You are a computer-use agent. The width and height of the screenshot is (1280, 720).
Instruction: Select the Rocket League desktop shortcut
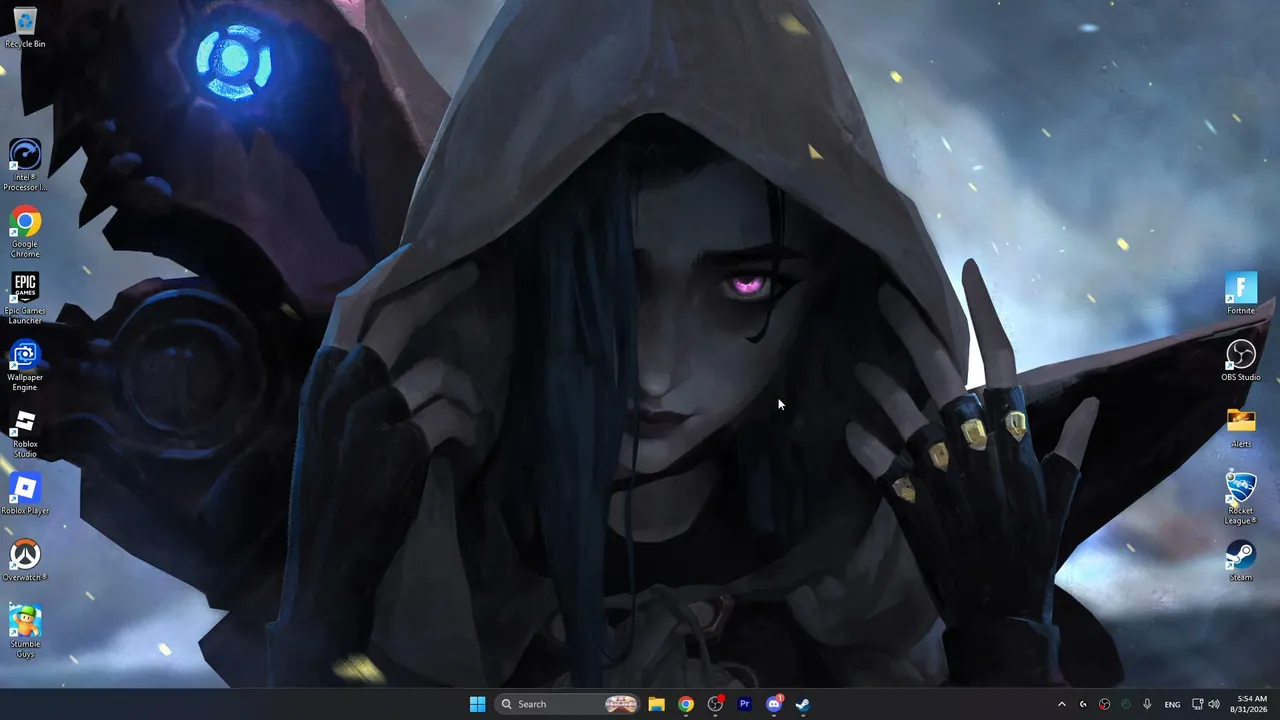point(1241,498)
